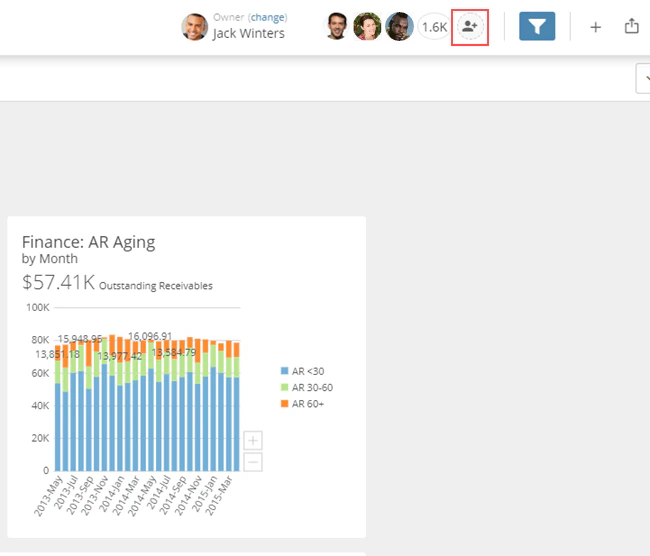
Task: Click the 16,096.91 data label
Action: (150, 336)
